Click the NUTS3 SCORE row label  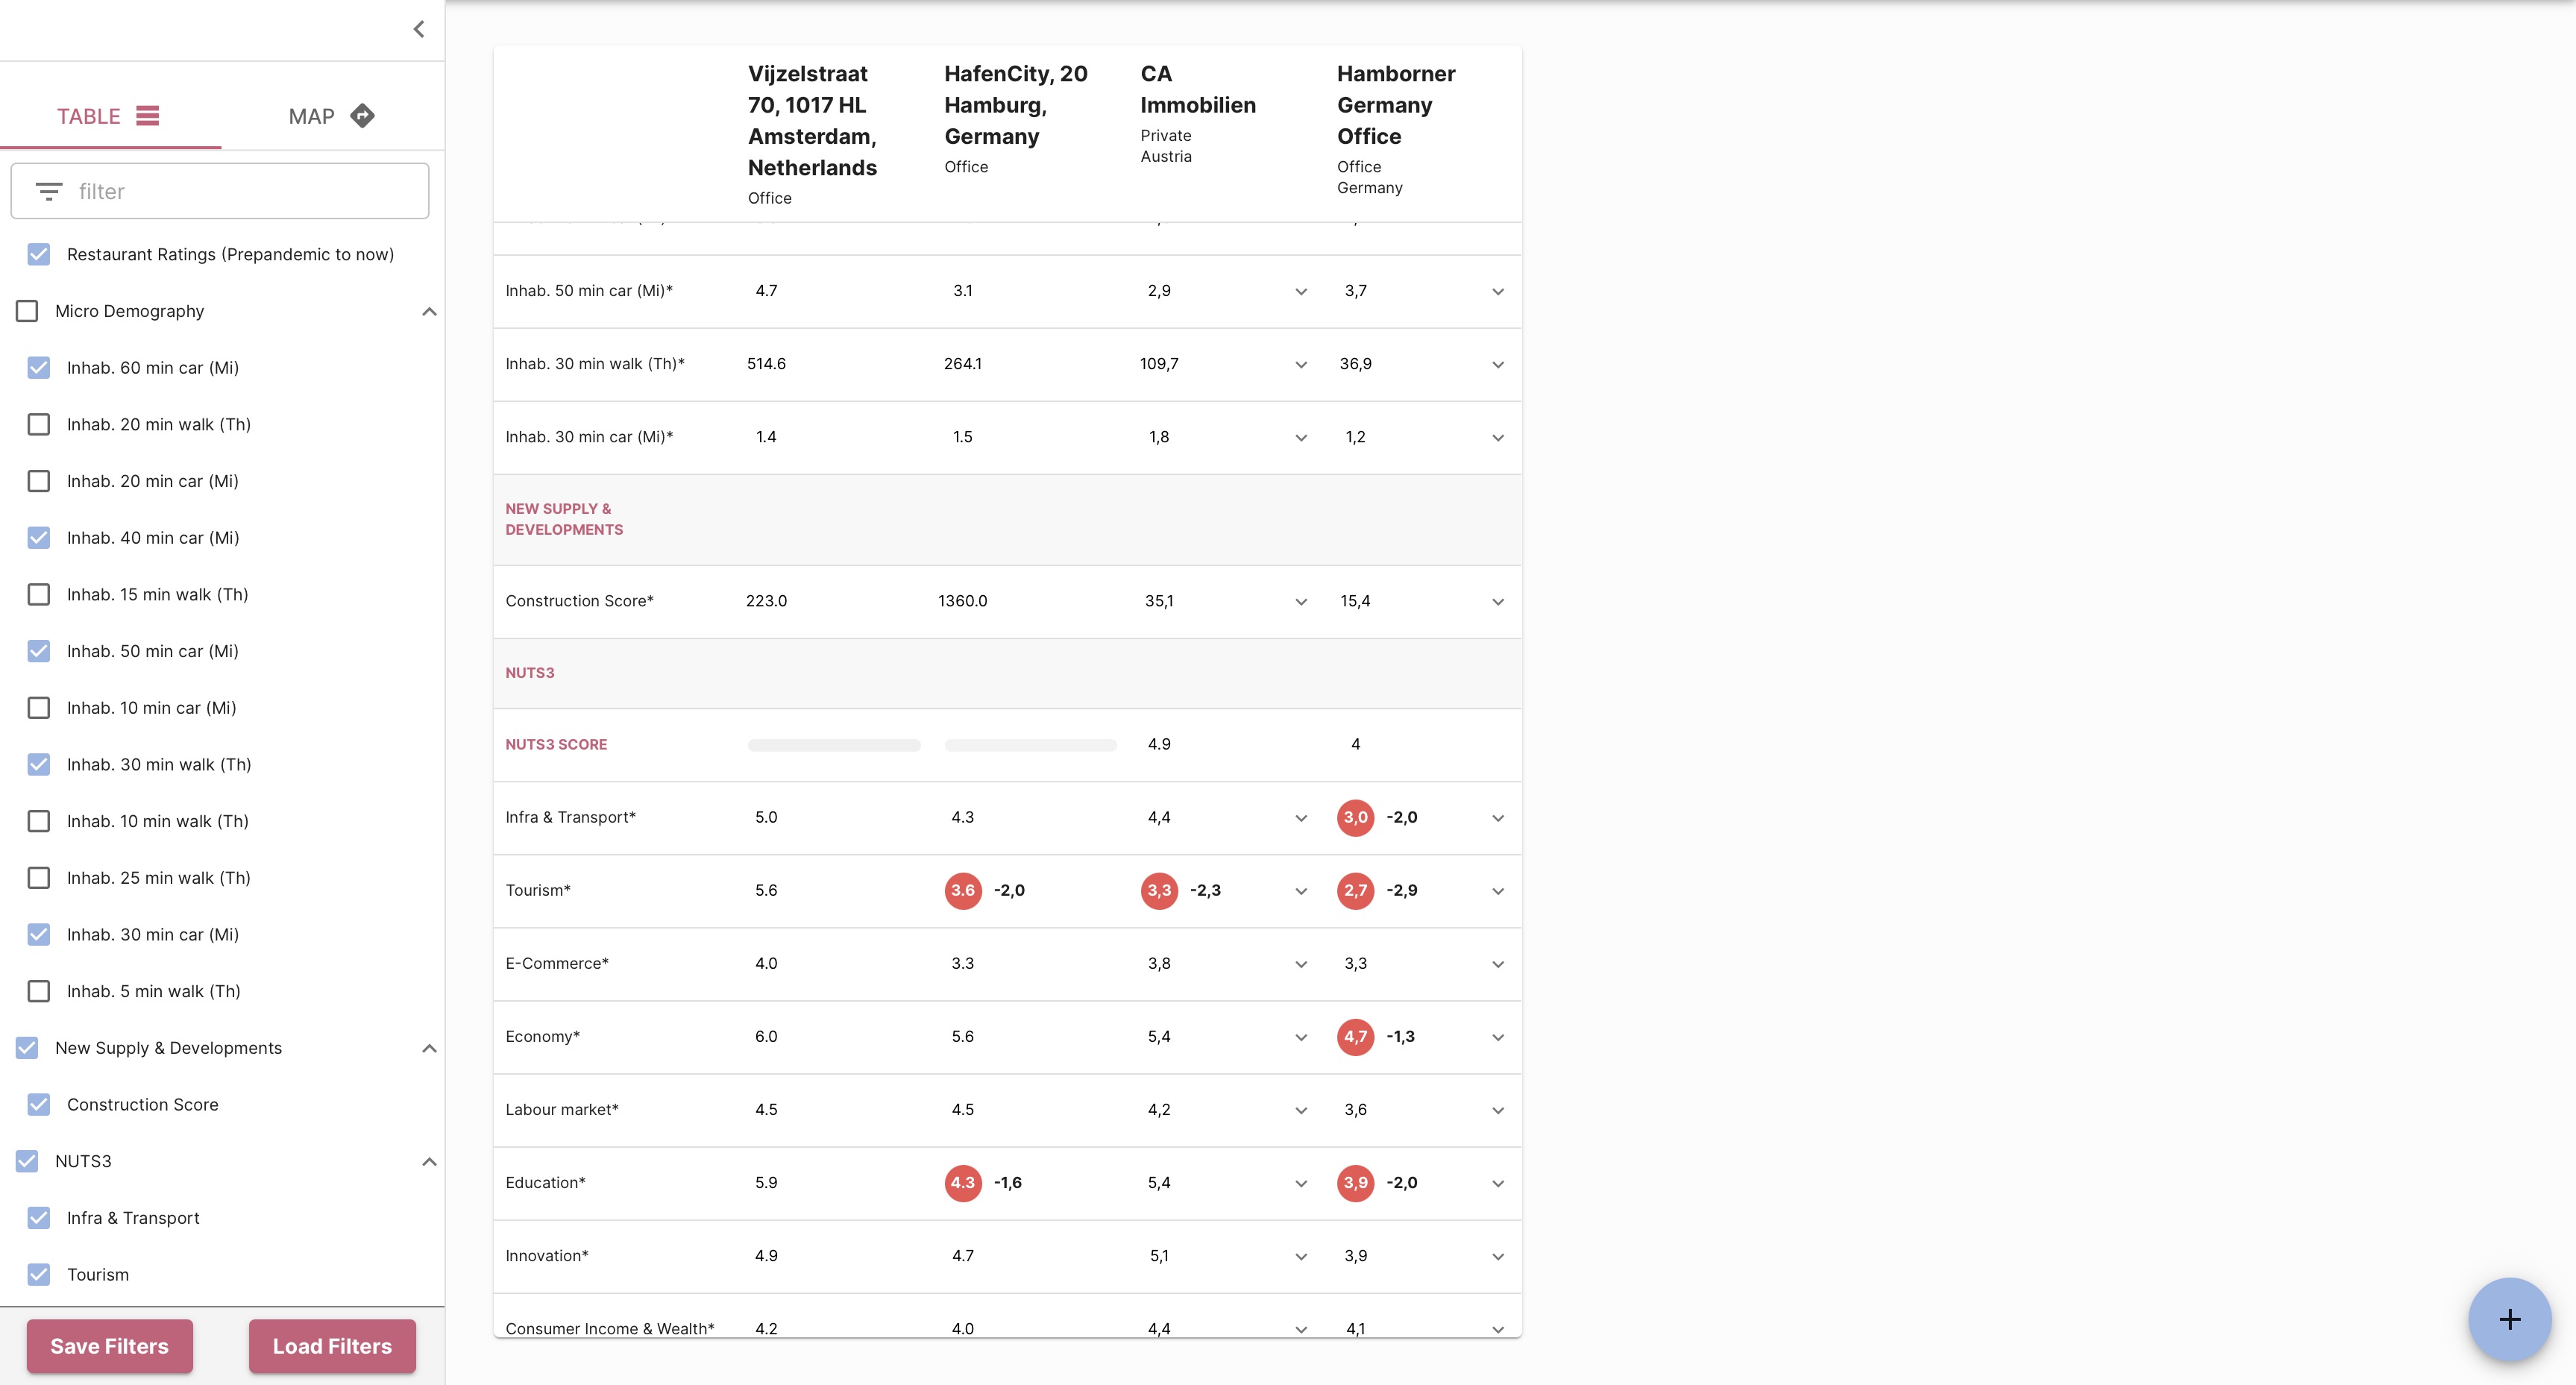click(x=556, y=744)
